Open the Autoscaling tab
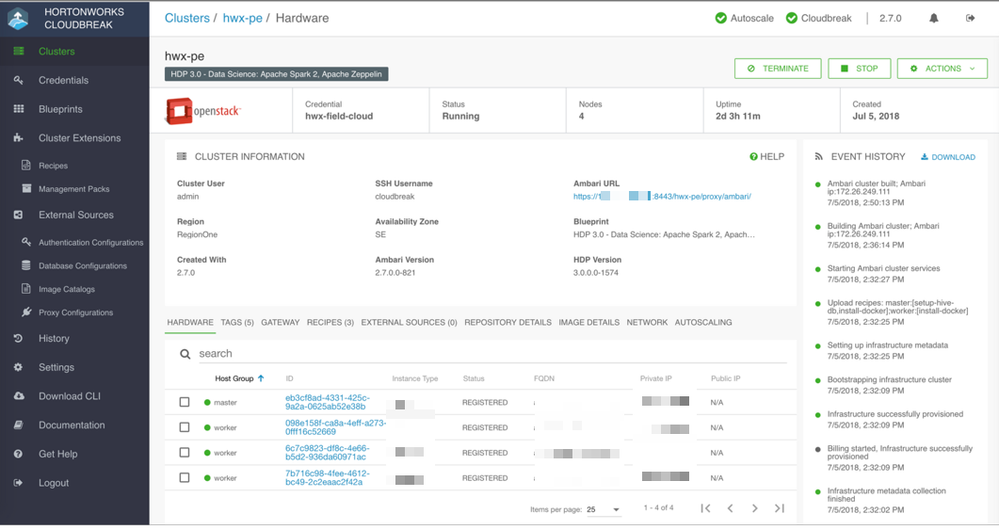Image resolution: width=999 pixels, height=528 pixels. point(703,323)
